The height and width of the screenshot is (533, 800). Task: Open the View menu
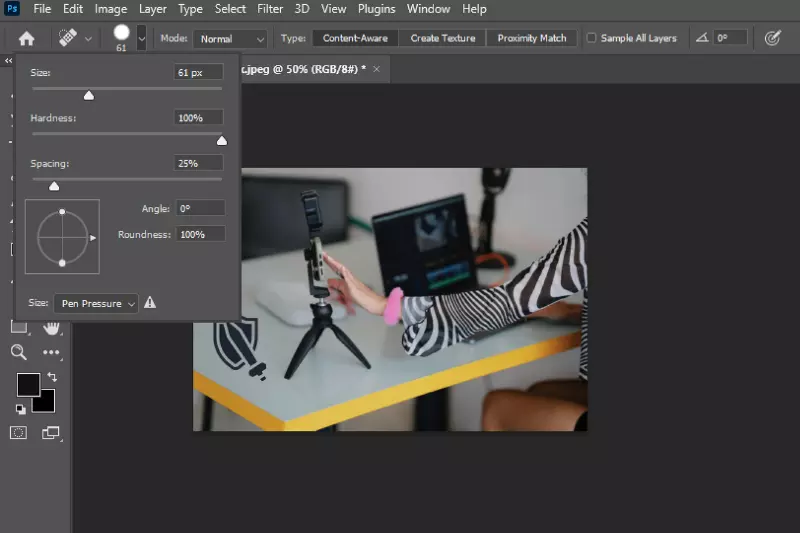coord(334,9)
